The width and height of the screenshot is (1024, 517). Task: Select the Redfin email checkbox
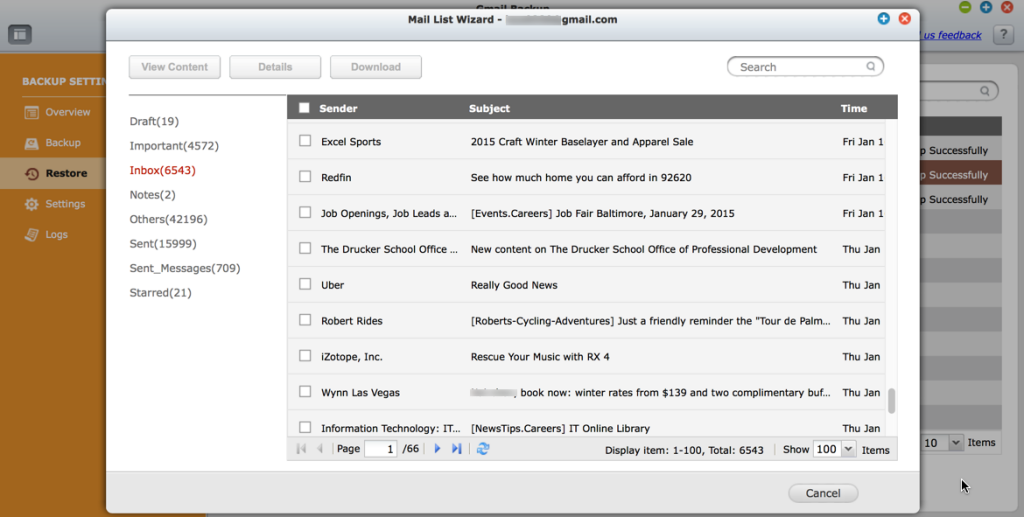click(306, 177)
